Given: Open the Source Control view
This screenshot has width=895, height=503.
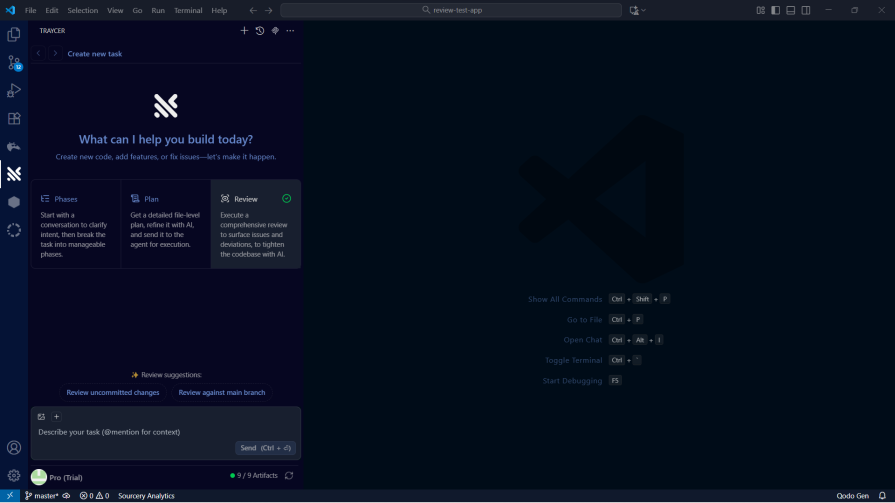Looking at the screenshot, I should [x=14, y=62].
